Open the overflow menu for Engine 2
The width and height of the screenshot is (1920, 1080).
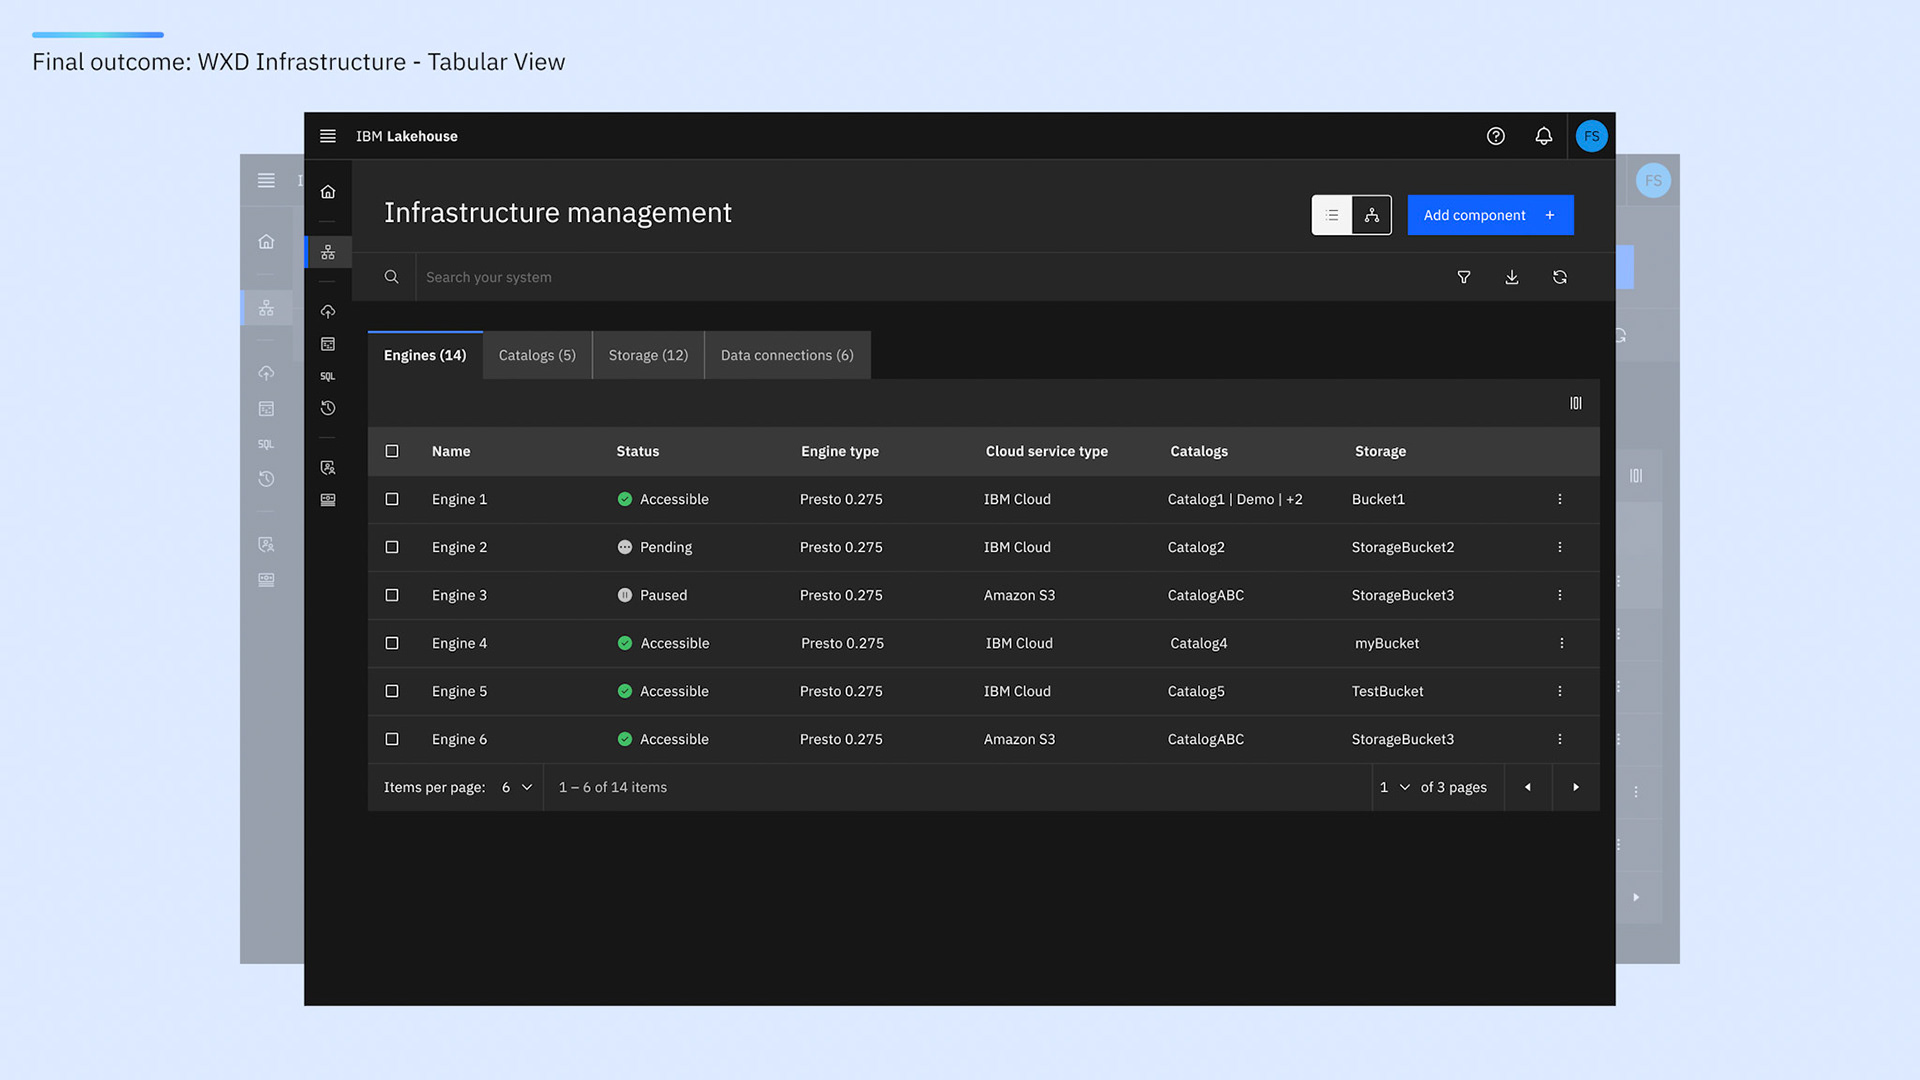point(1559,547)
